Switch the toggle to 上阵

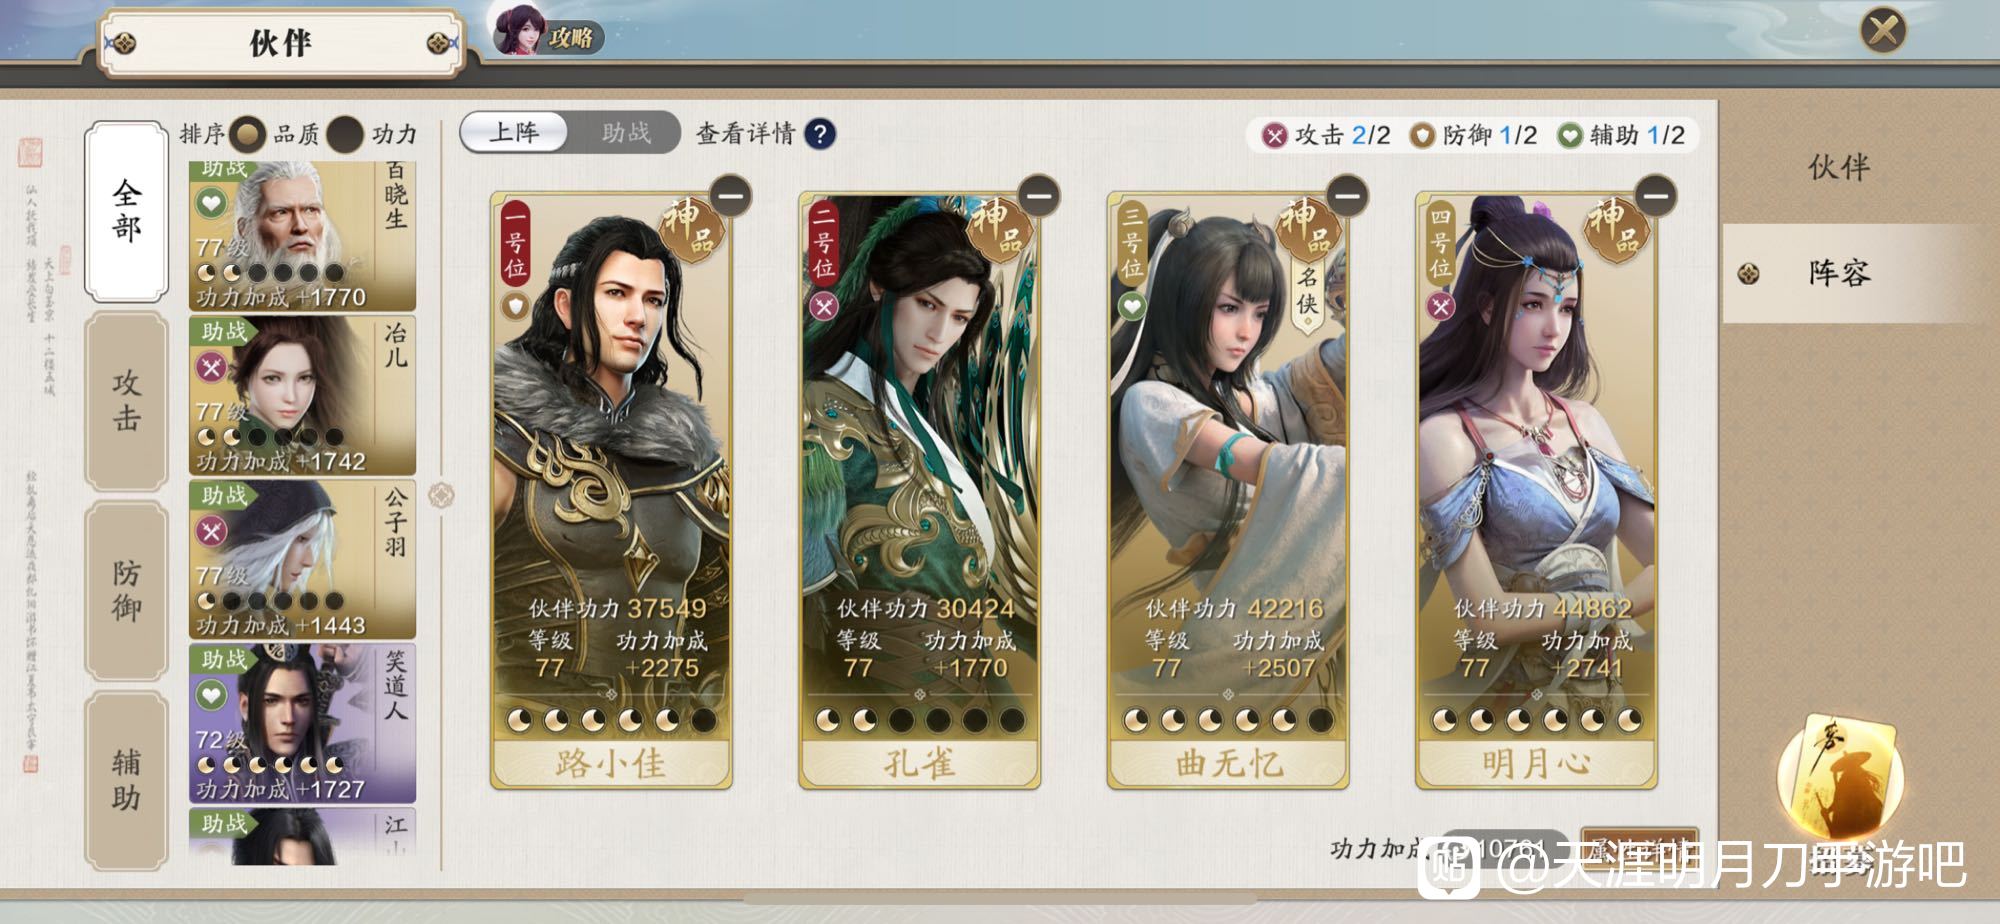514,133
